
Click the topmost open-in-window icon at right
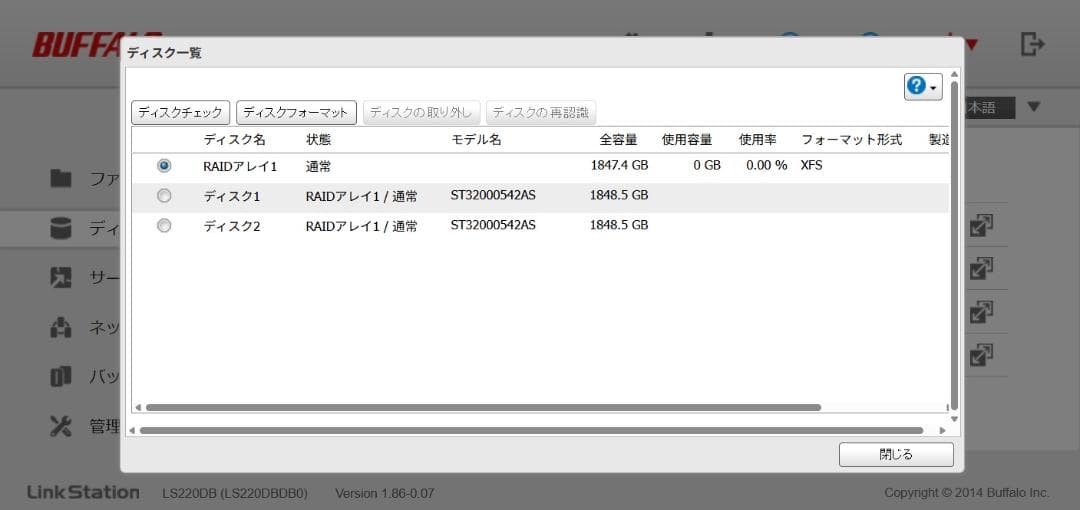(x=981, y=225)
